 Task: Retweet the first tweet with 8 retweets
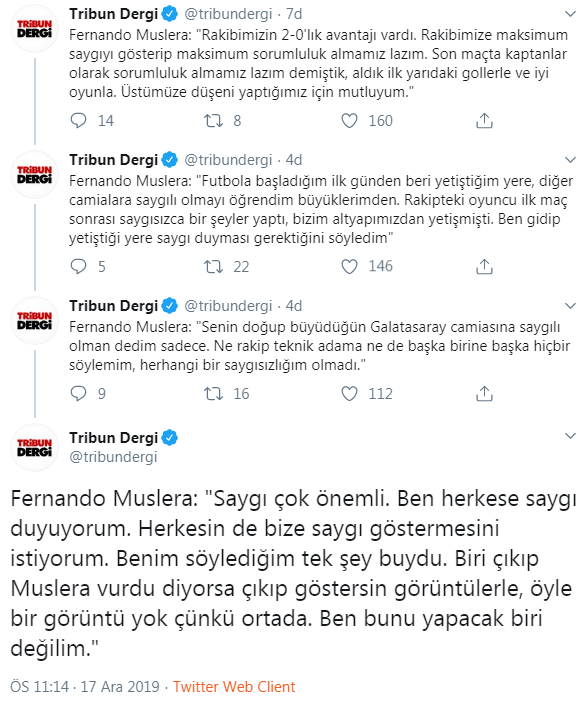pos(213,120)
